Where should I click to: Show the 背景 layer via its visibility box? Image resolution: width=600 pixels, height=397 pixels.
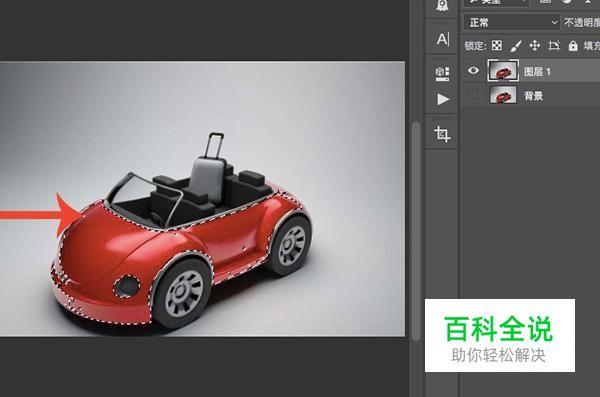point(473,95)
